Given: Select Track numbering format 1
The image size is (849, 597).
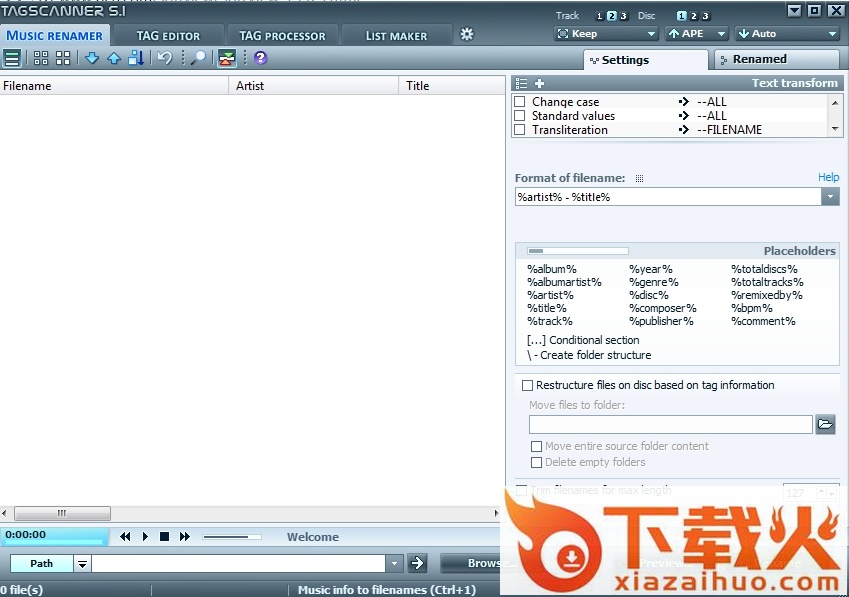Looking at the screenshot, I should pos(599,16).
